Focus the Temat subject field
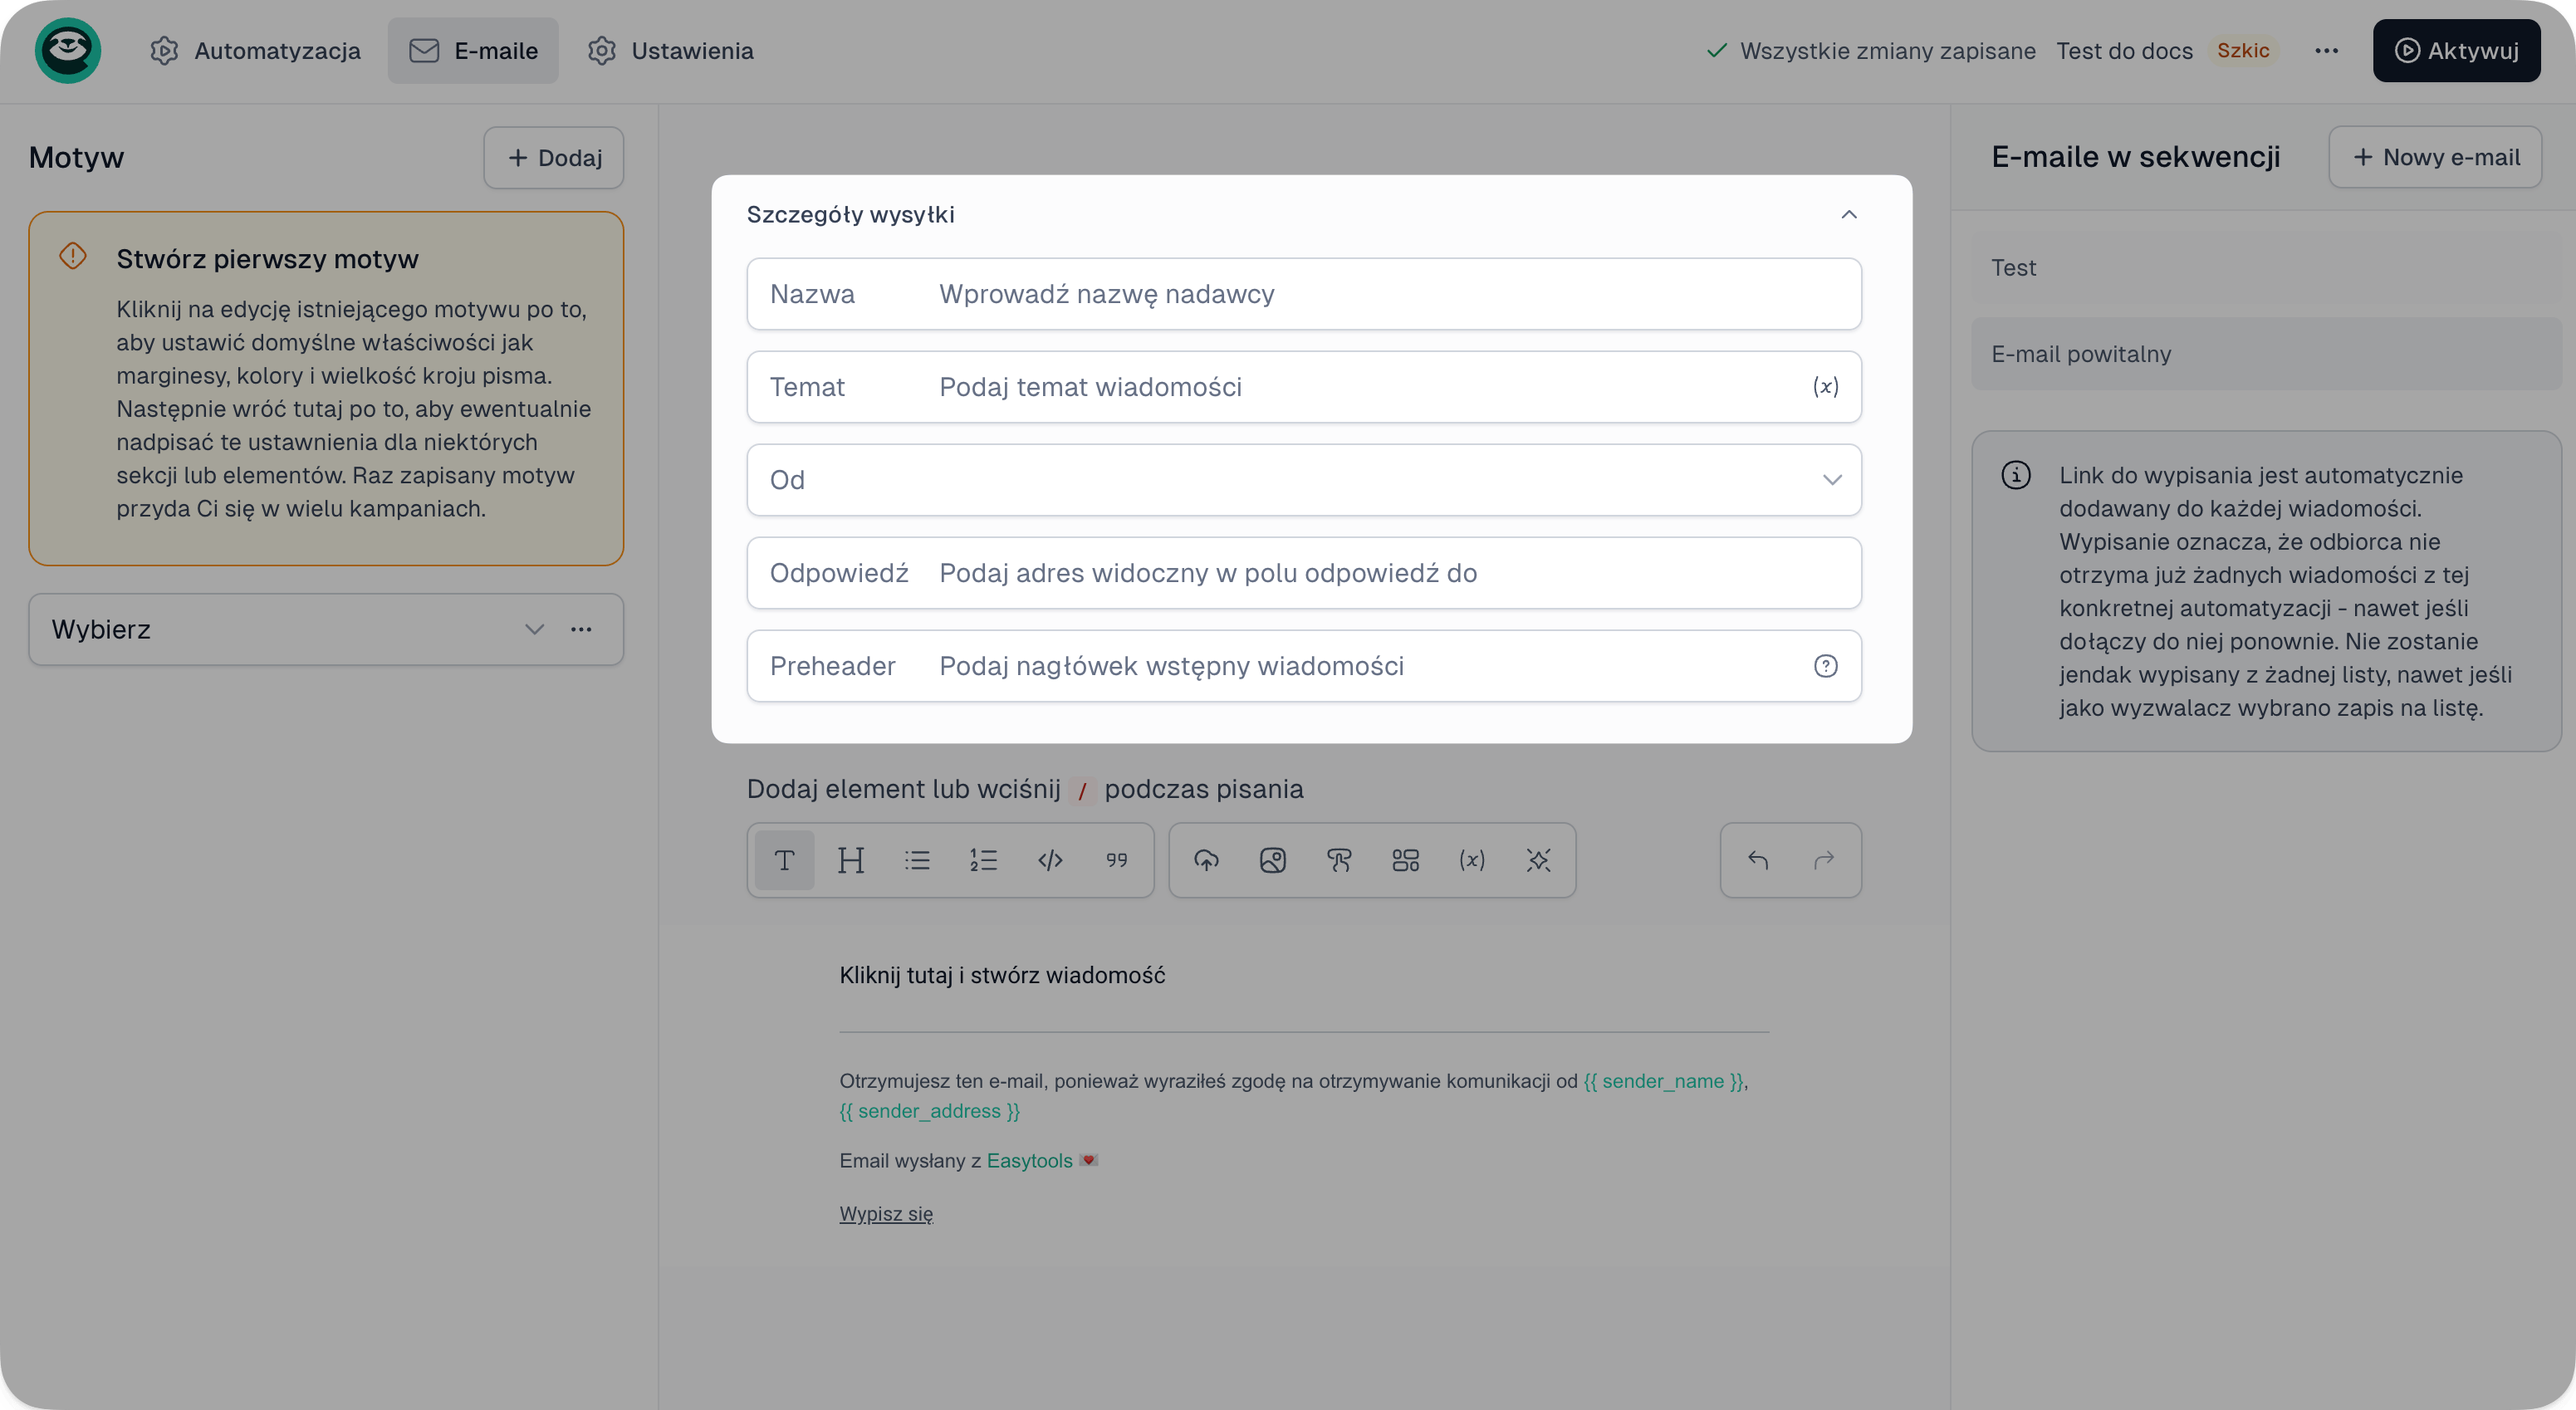The height and width of the screenshot is (1410, 2576). click(x=1304, y=387)
